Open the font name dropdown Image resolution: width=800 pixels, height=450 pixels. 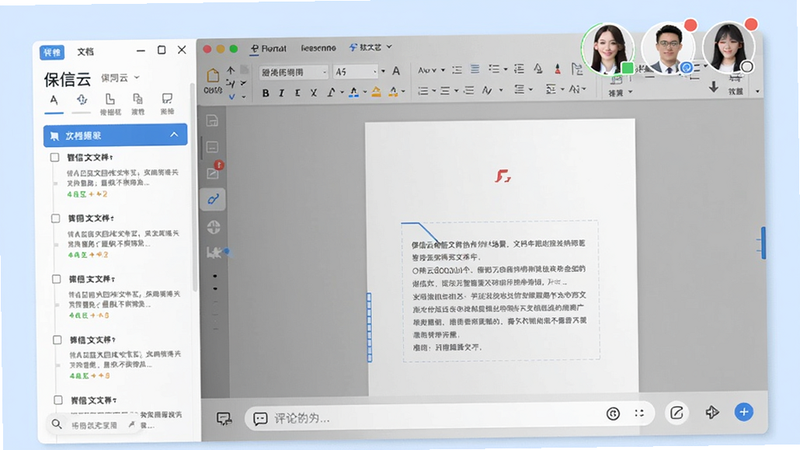(x=293, y=72)
